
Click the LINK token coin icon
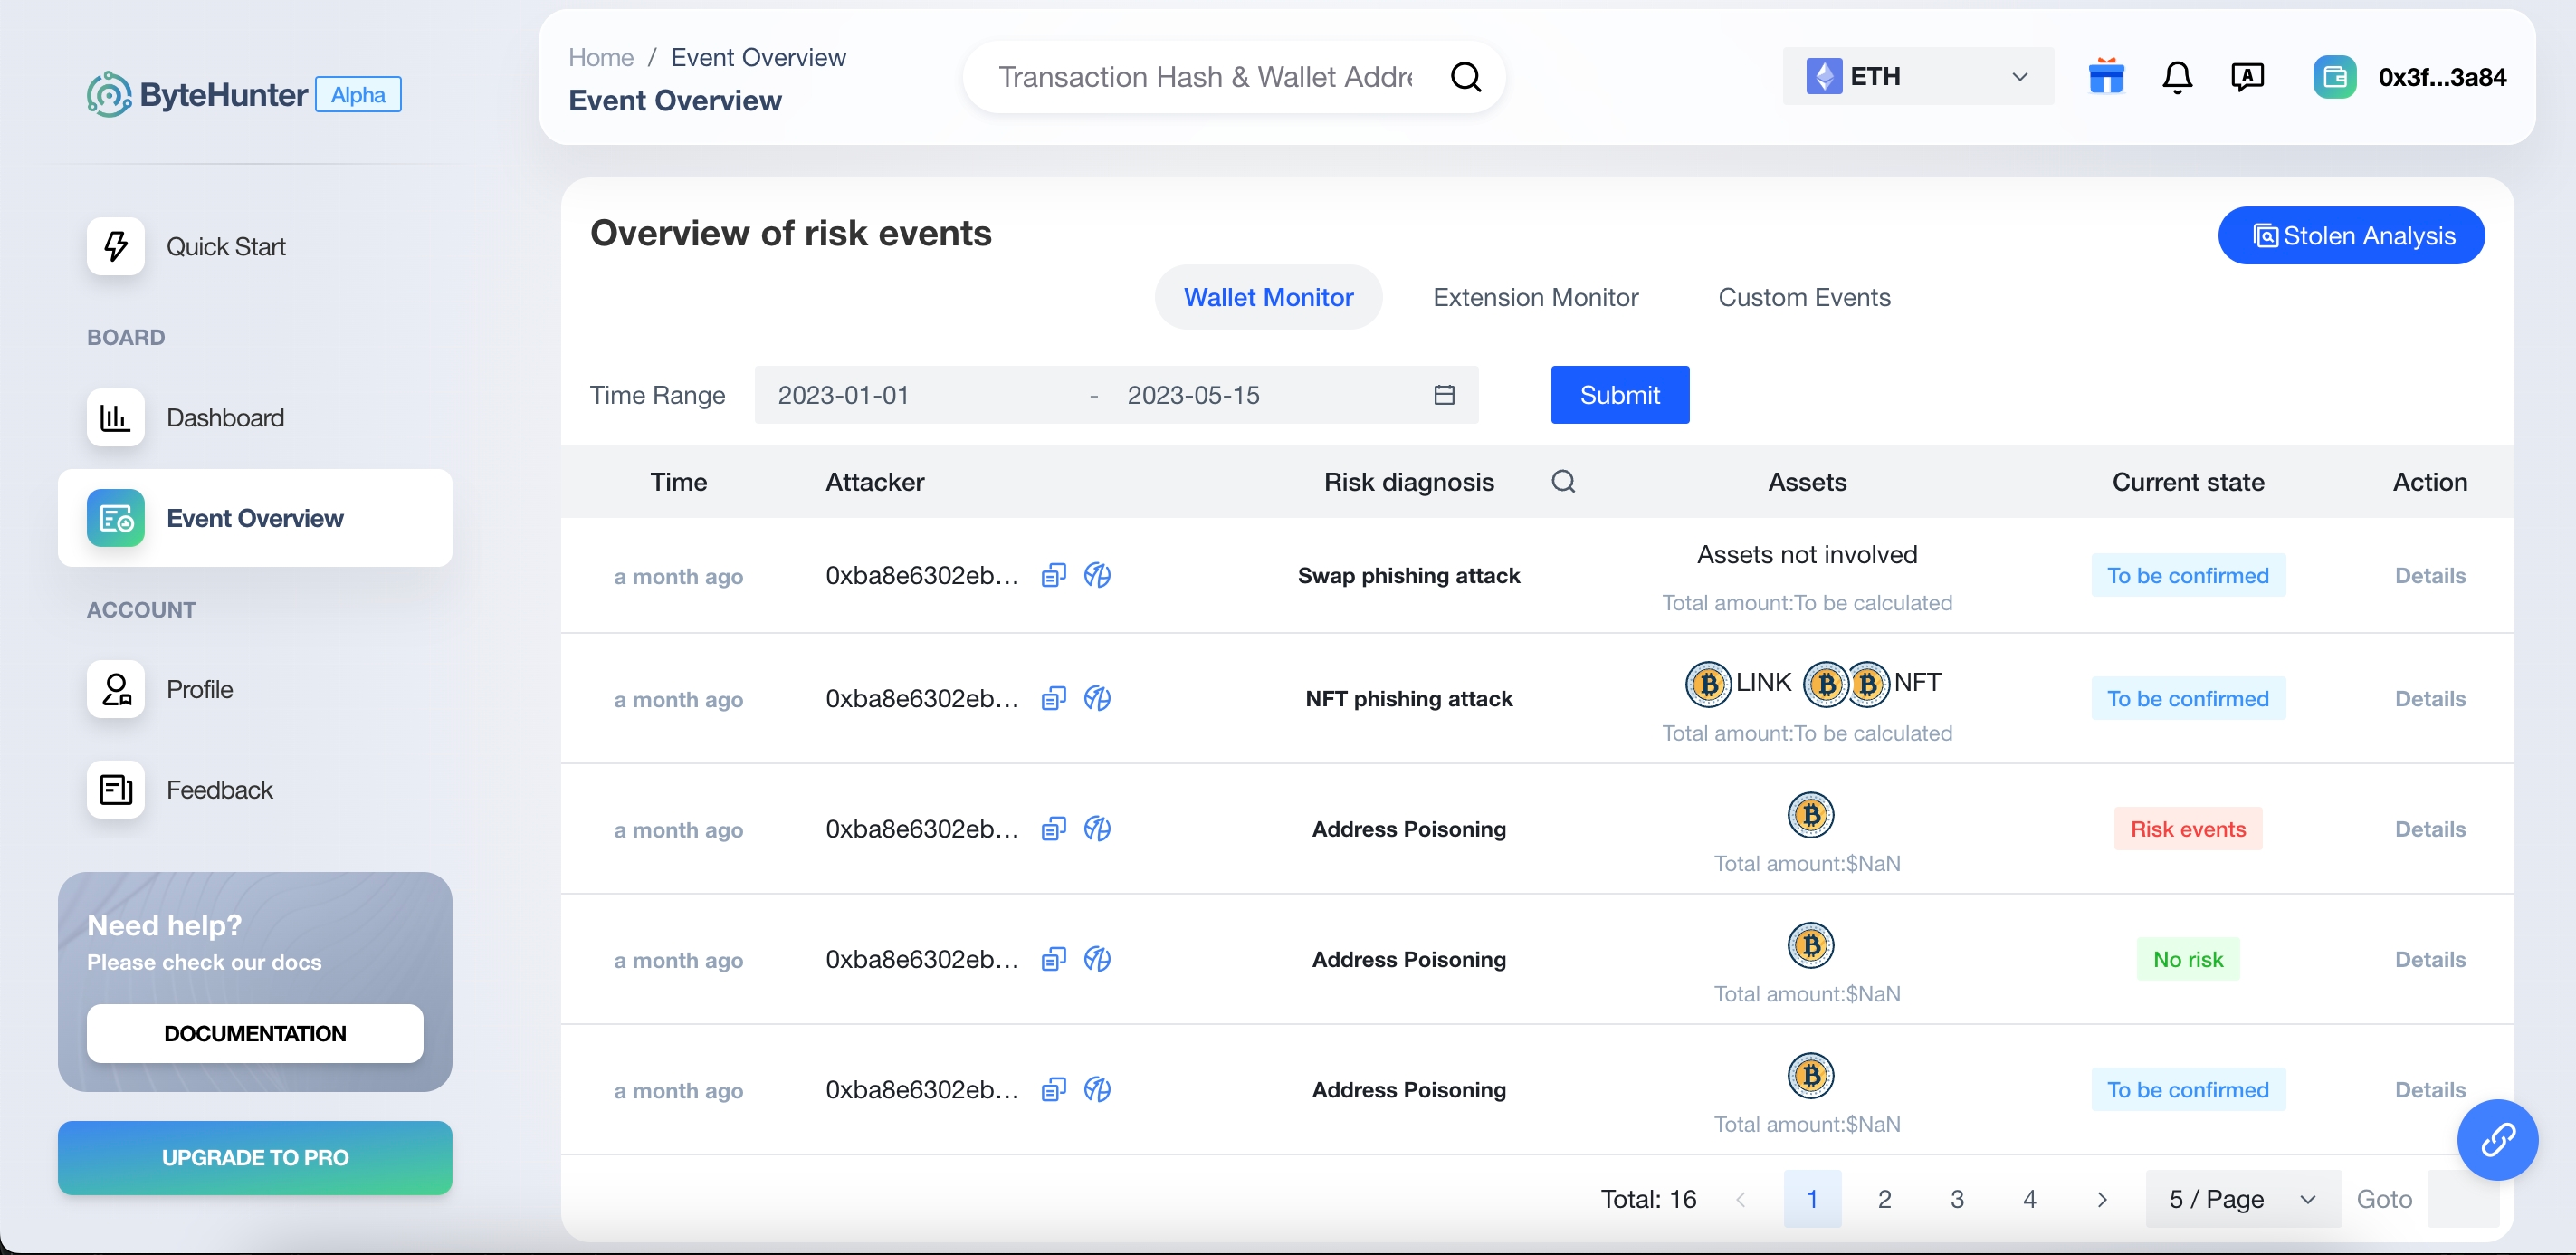[1708, 684]
